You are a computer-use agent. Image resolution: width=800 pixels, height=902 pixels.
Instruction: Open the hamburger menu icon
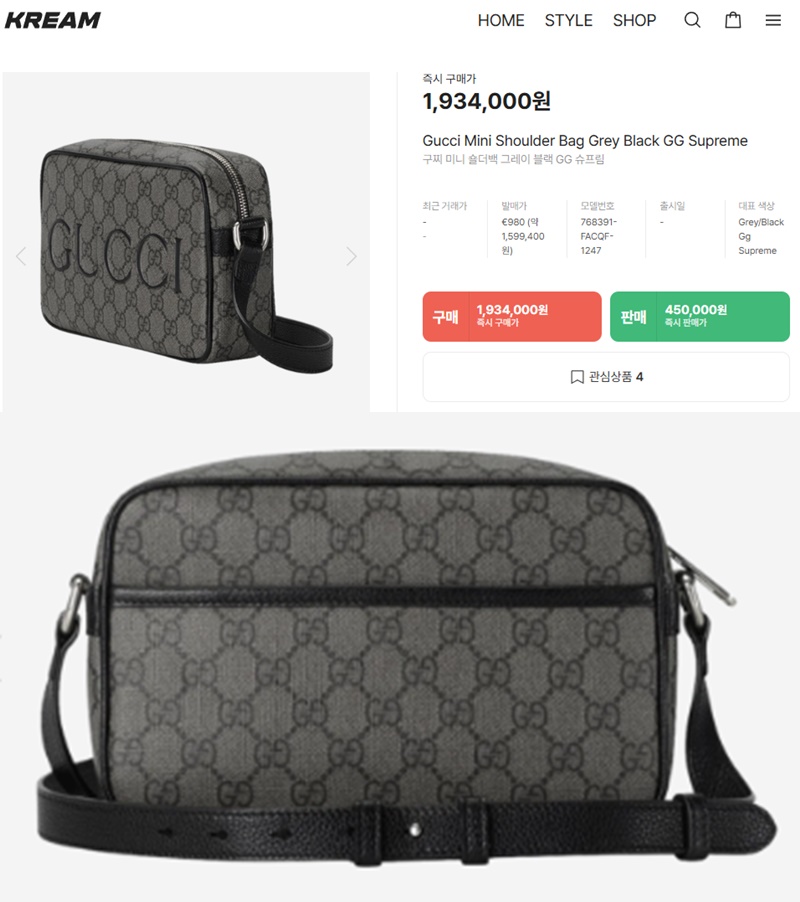(x=773, y=20)
